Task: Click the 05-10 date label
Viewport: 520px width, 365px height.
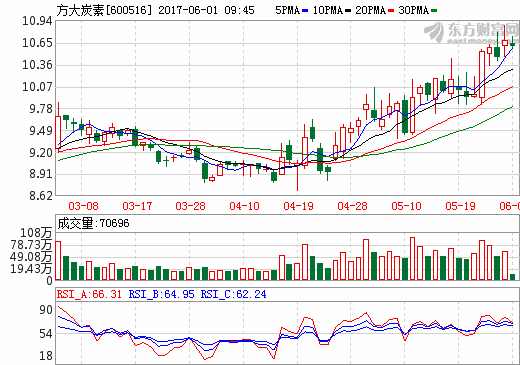Action: (406, 206)
